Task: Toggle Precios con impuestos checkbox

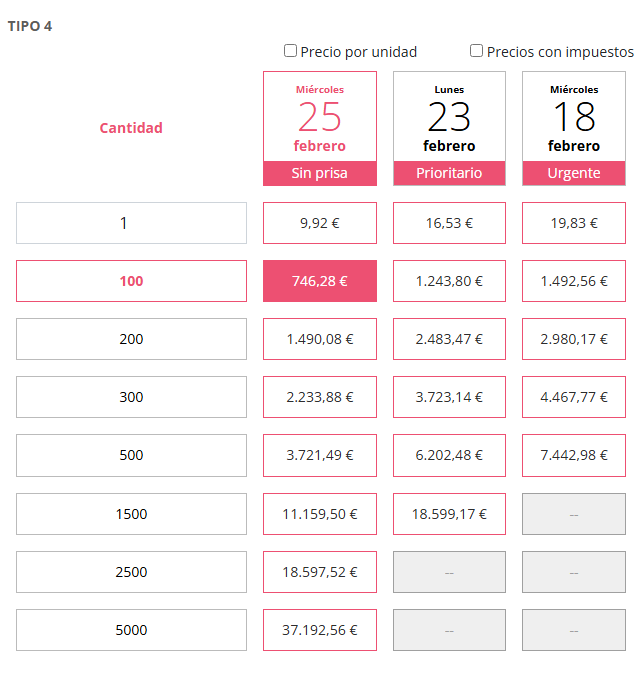Action: (x=477, y=51)
